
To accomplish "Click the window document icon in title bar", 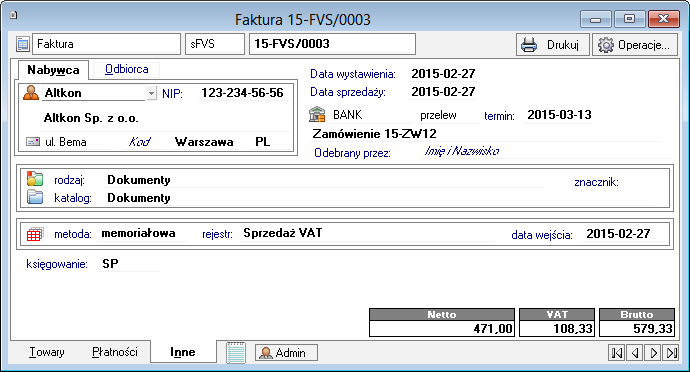I will point(14,15).
